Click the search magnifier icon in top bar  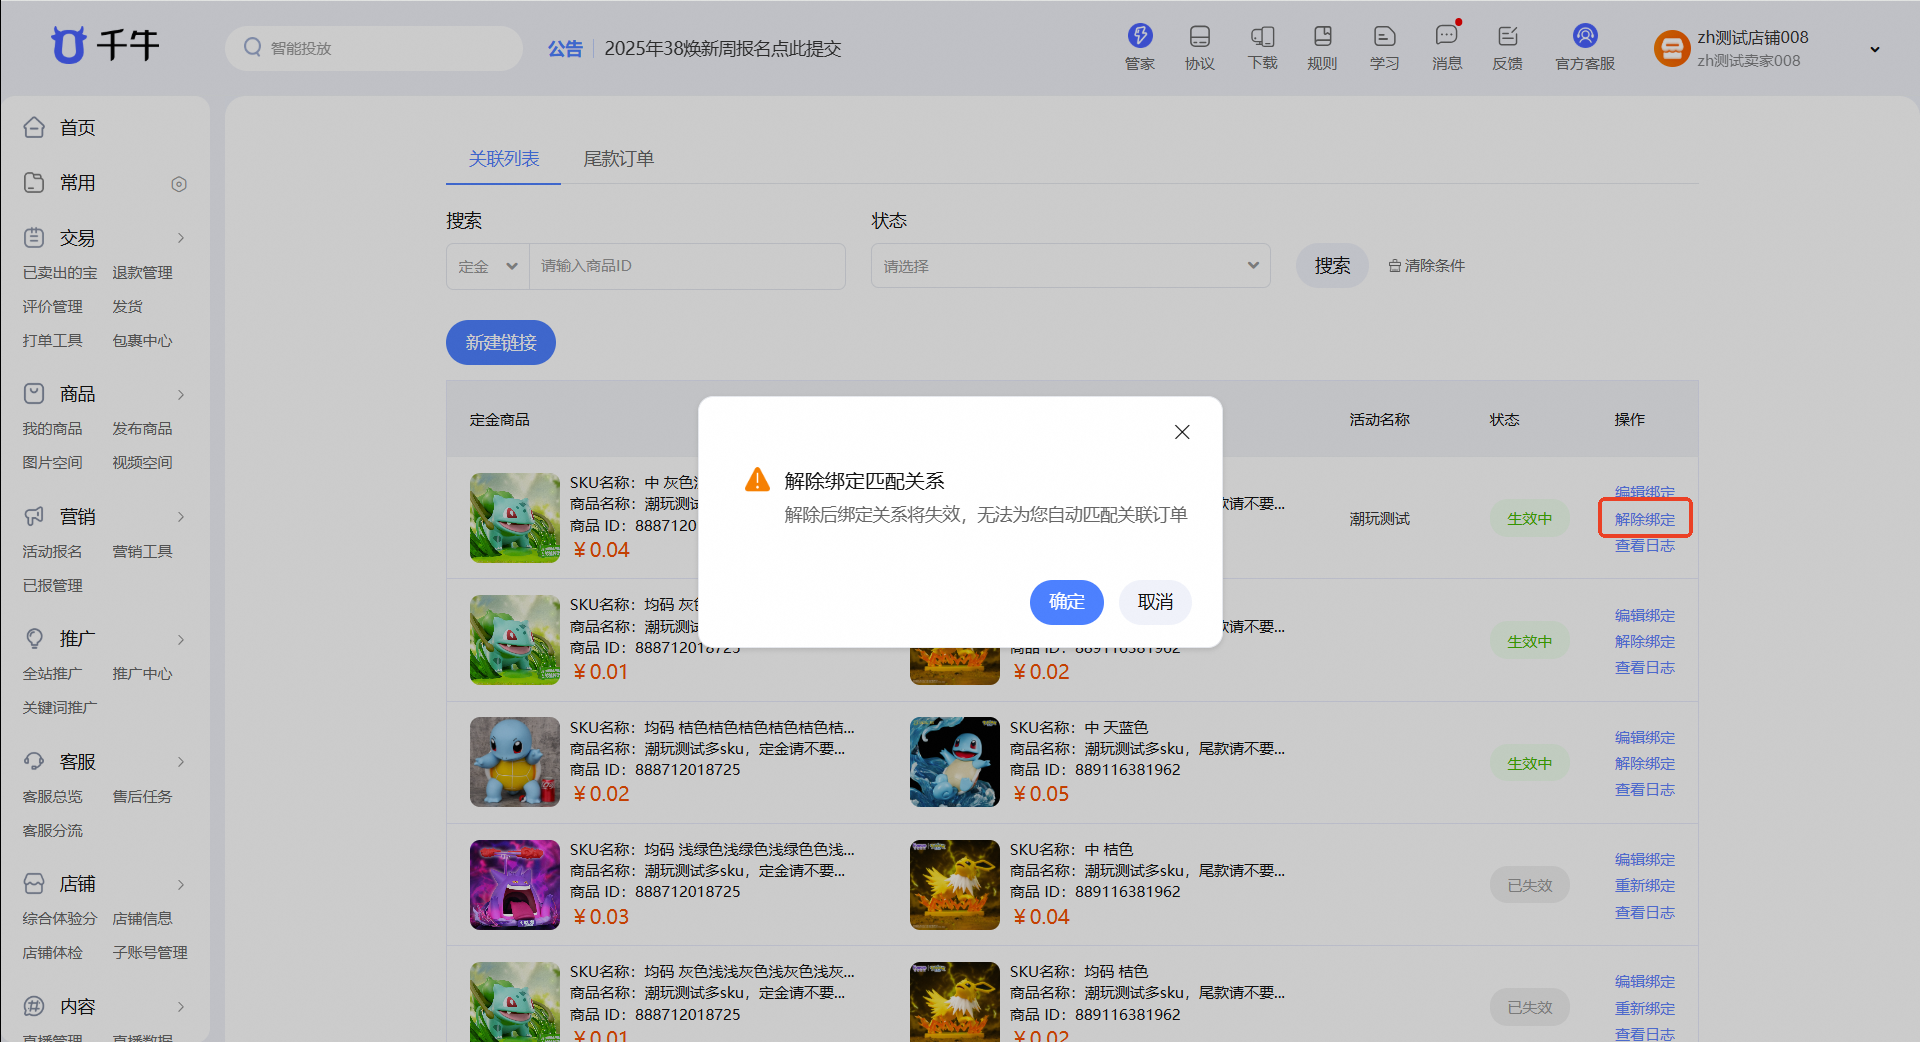tap(252, 47)
